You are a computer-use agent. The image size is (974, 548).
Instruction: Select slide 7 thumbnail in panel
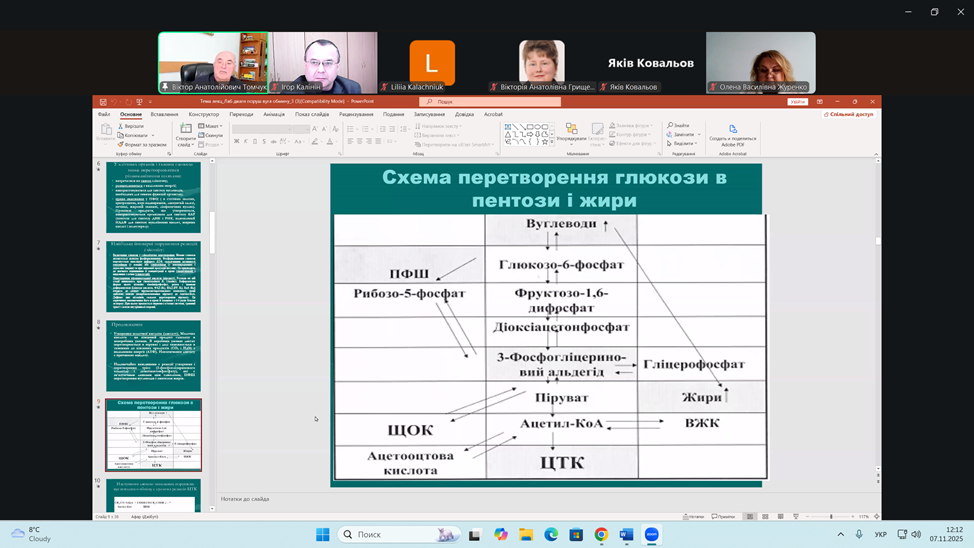point(153,276)
